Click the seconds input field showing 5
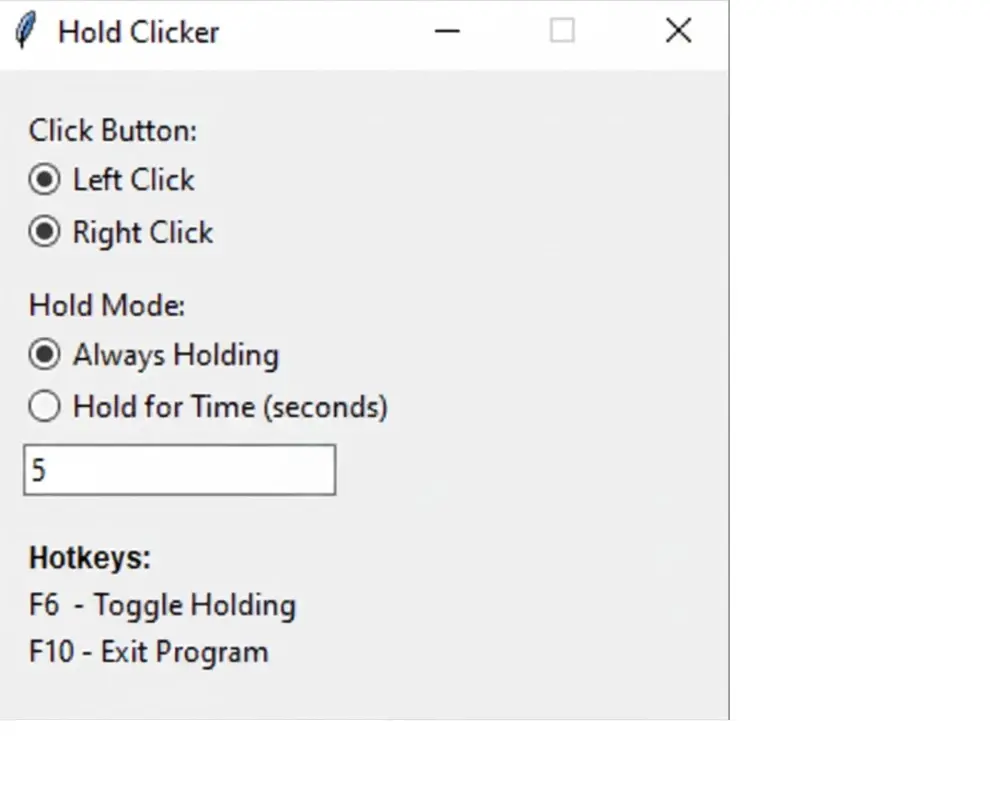 [x=178, y=469]
